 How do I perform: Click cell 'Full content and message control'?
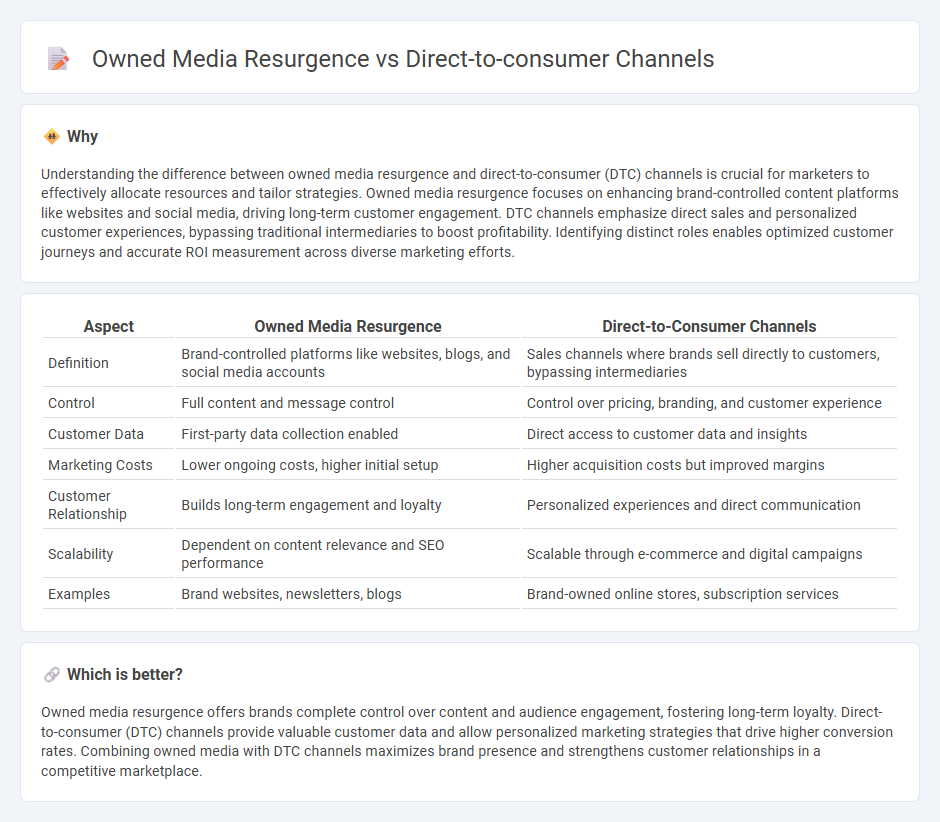348,403
